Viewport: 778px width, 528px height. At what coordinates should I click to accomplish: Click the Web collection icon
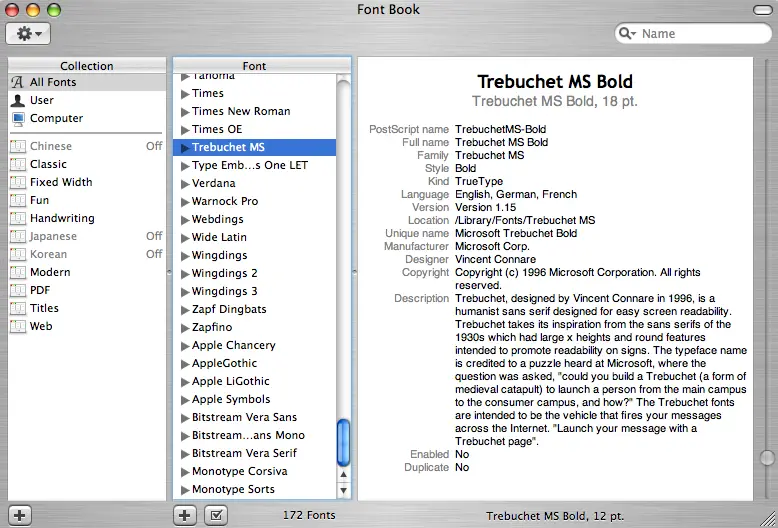tap(18, 326)
